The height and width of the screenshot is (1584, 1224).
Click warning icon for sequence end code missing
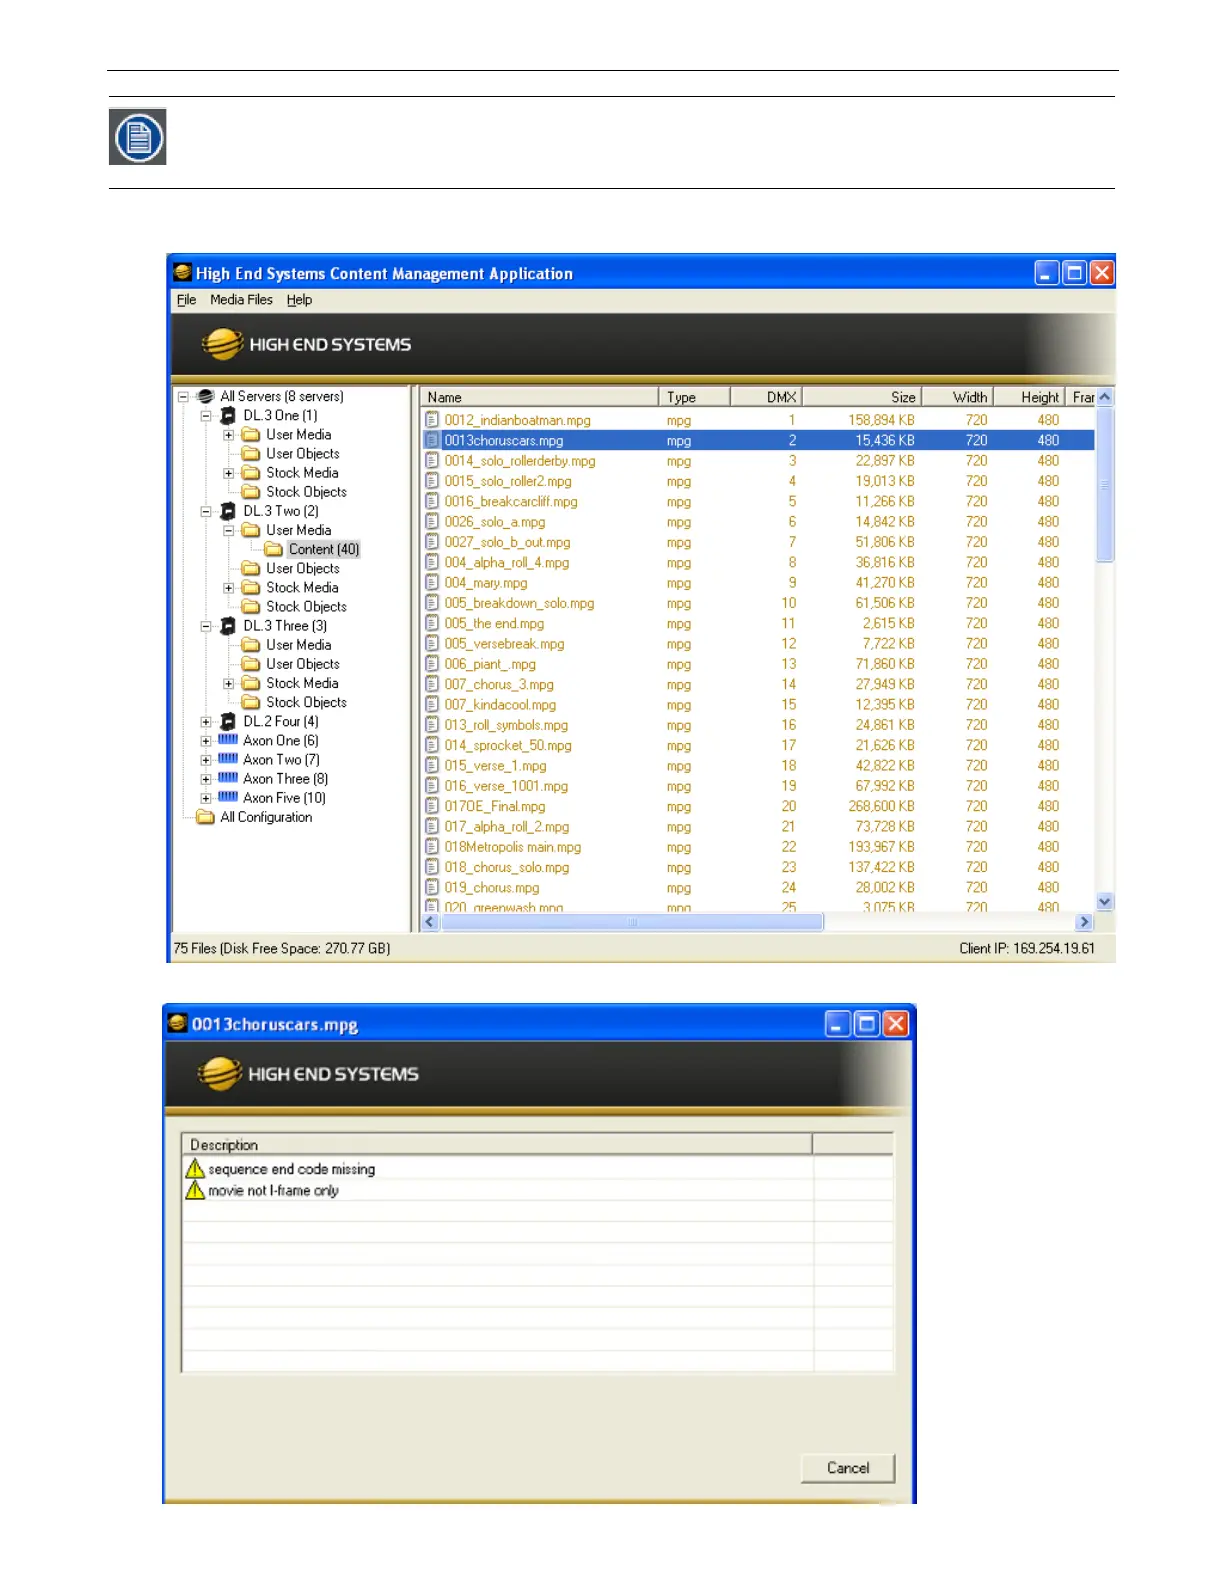point(195,1169)
